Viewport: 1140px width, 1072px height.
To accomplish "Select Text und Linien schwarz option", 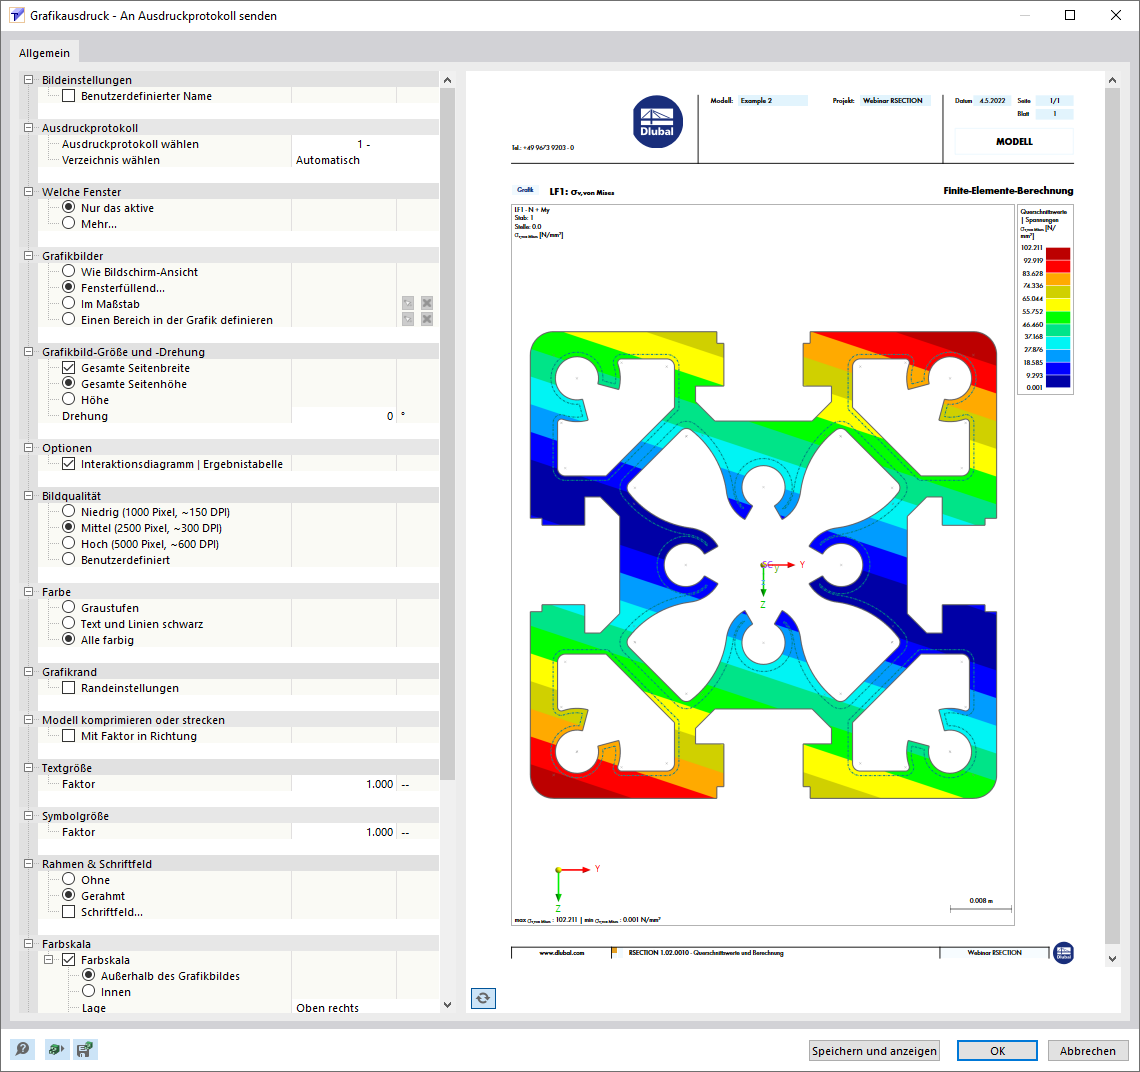I will (x=68, y=623).
